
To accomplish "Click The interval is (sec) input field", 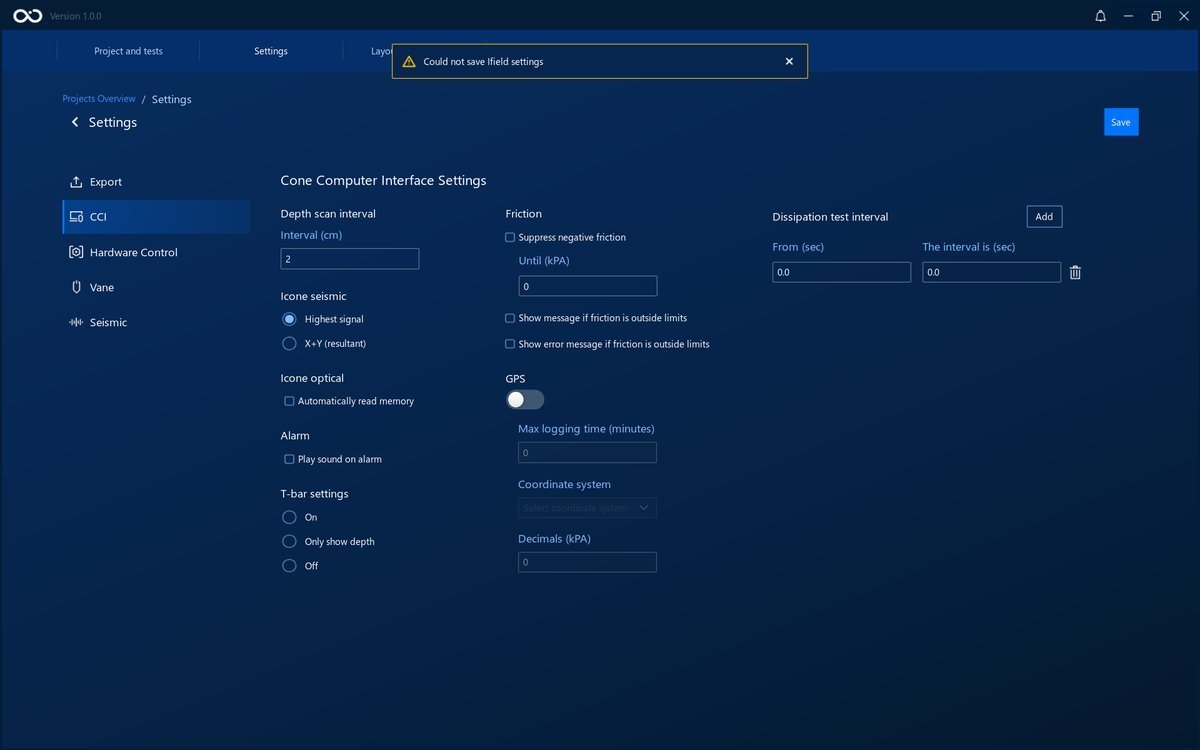I will click(991, 272).
